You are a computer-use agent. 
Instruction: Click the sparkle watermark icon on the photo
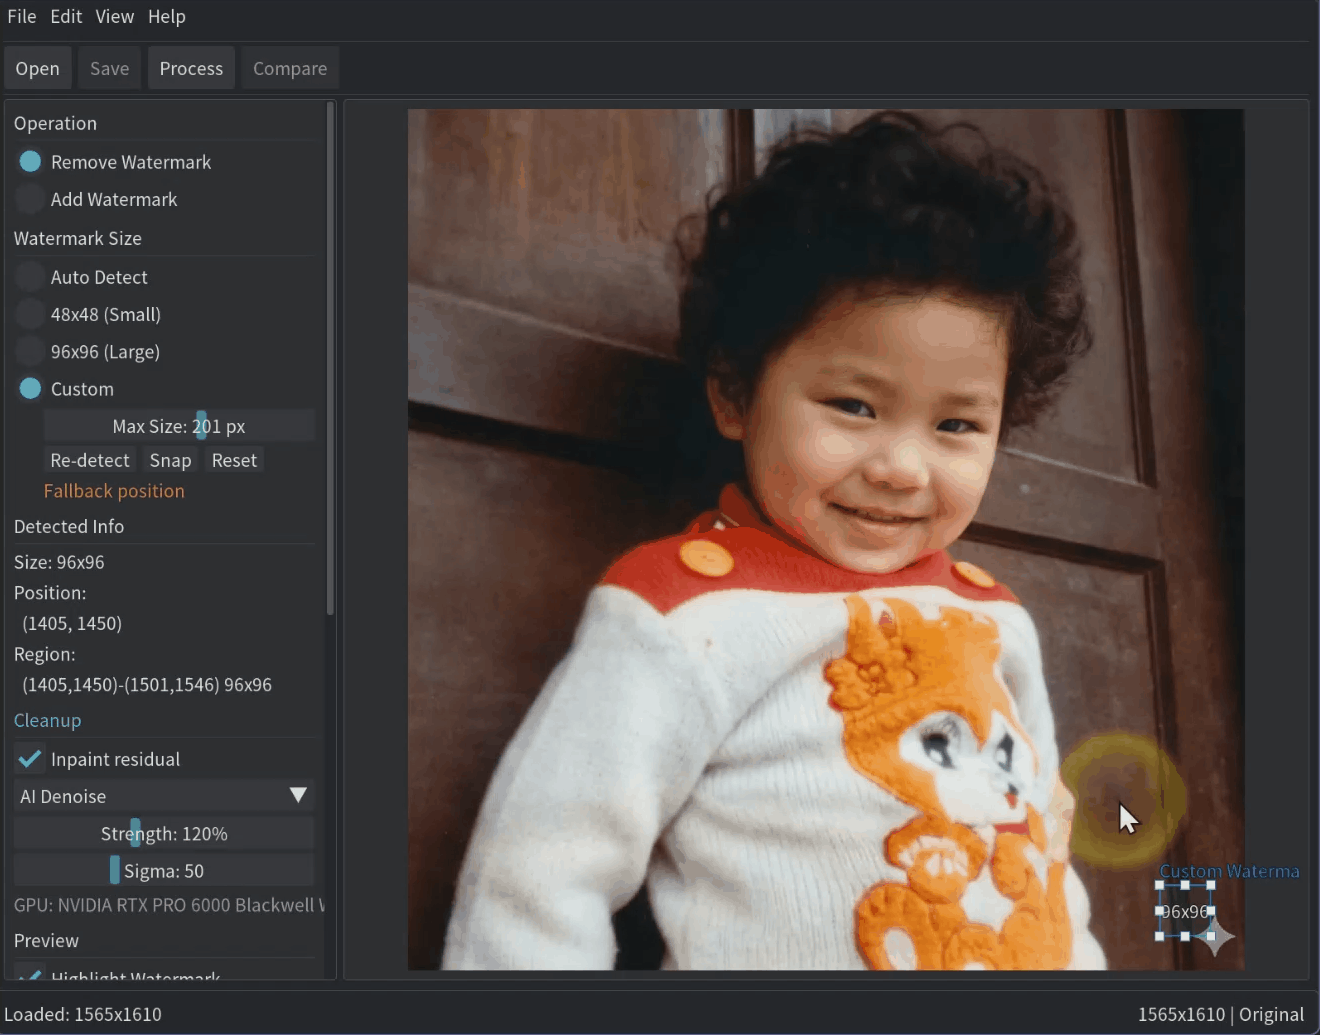[1216, 937]
